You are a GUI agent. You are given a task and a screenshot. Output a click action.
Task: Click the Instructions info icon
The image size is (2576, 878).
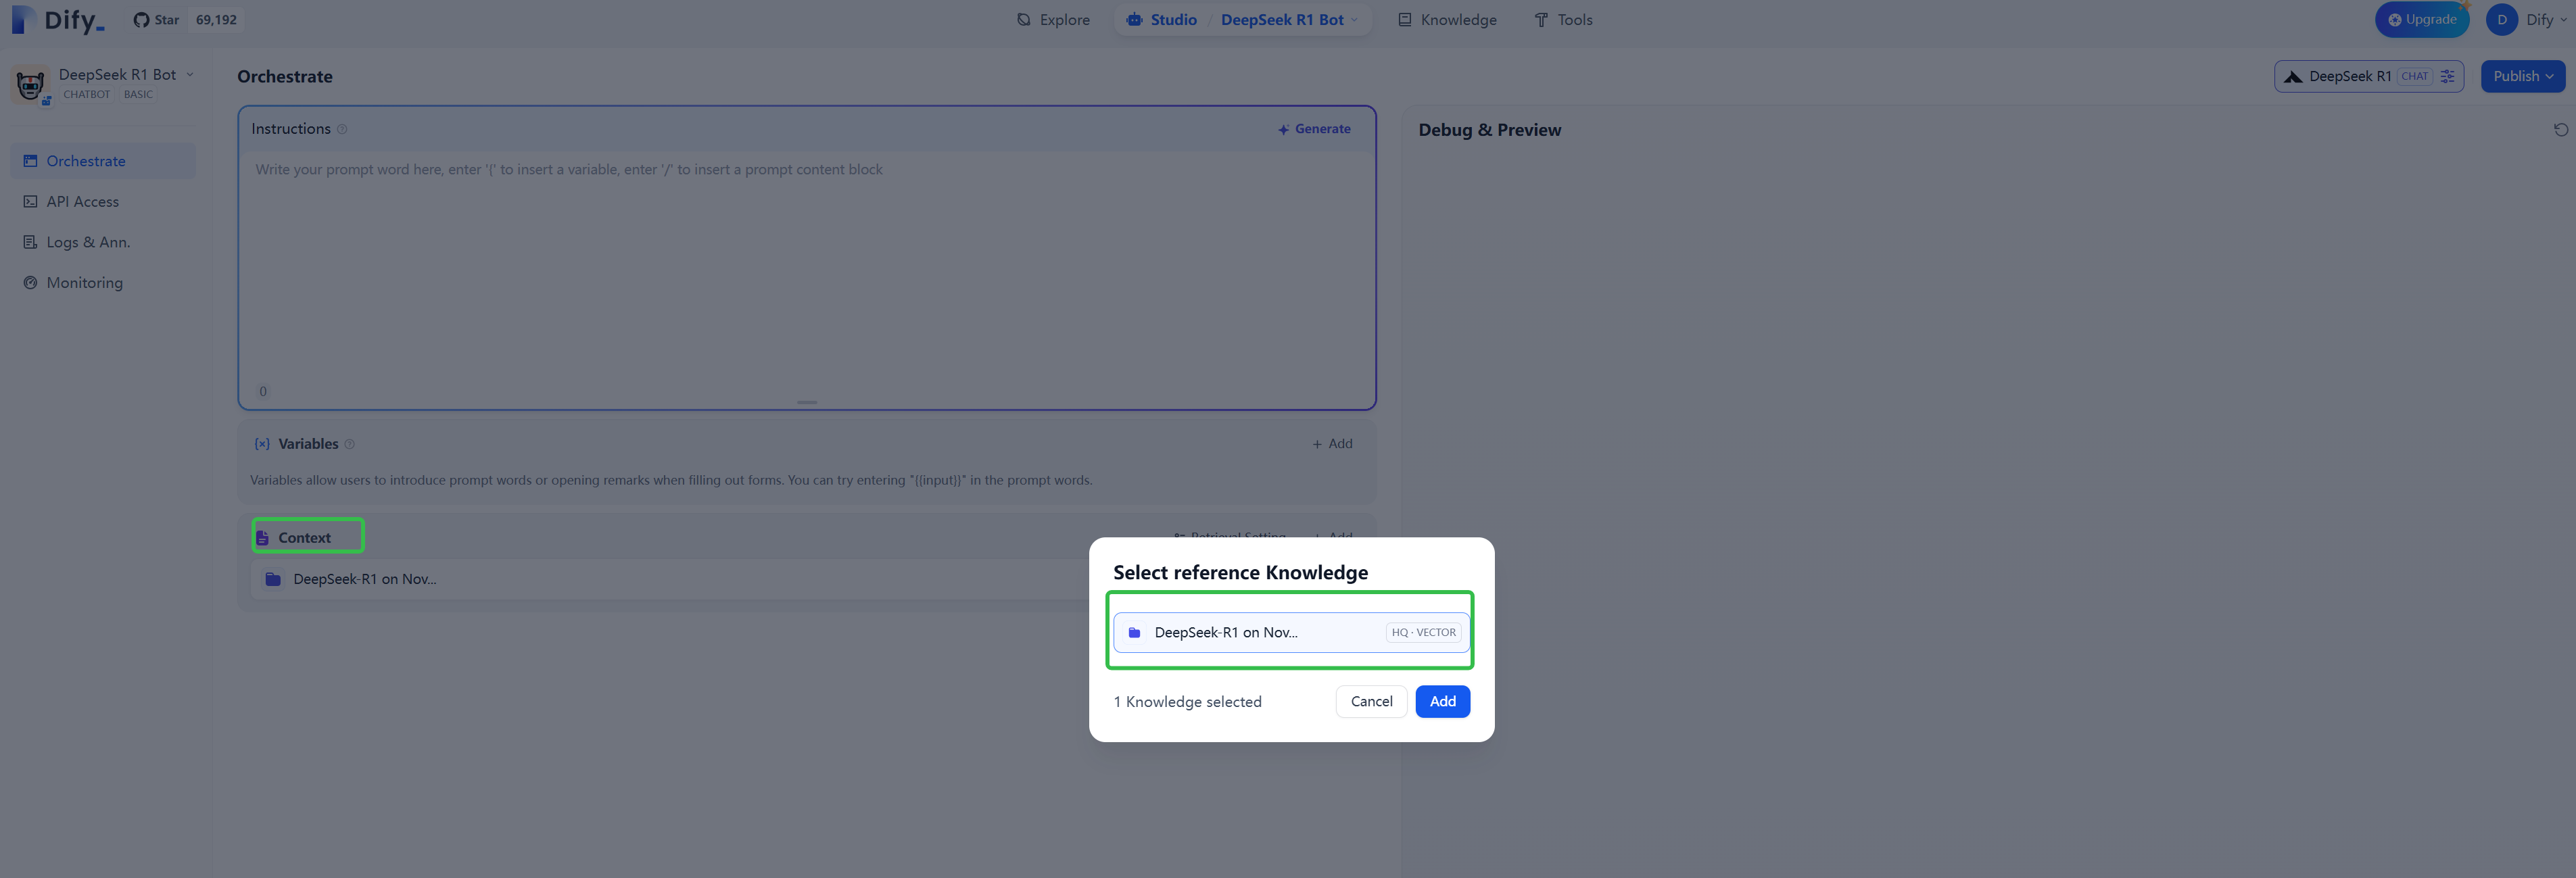pos(342,129)
